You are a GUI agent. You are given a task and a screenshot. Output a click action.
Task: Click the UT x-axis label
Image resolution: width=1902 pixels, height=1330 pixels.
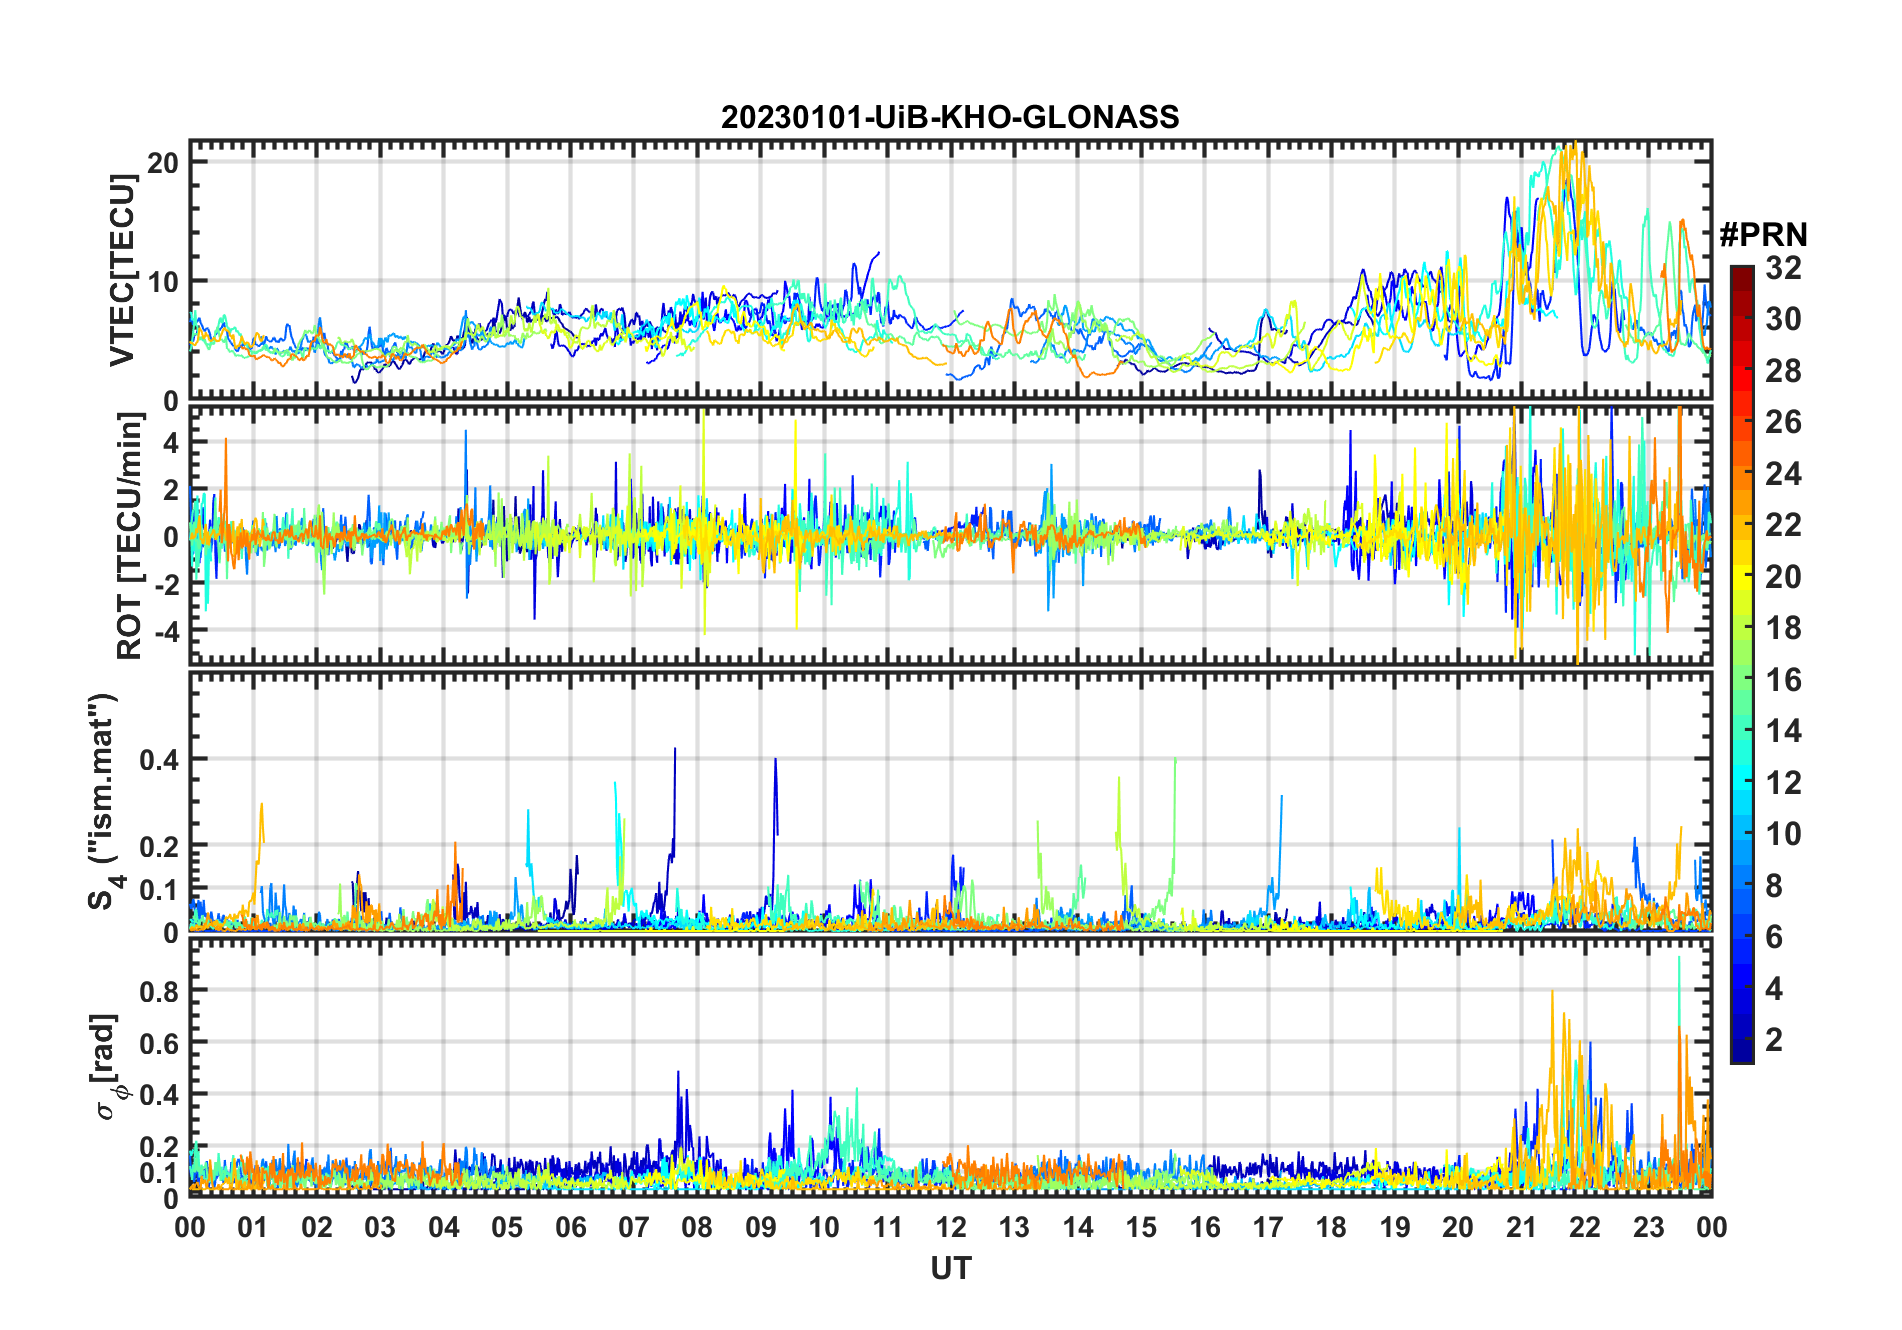click(x=951, y=1269)
